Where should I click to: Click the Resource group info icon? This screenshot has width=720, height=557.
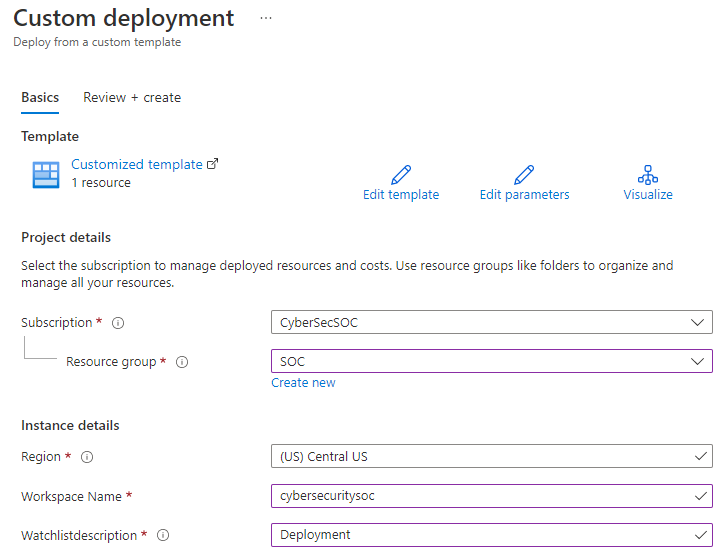click(x=182, y=362)
